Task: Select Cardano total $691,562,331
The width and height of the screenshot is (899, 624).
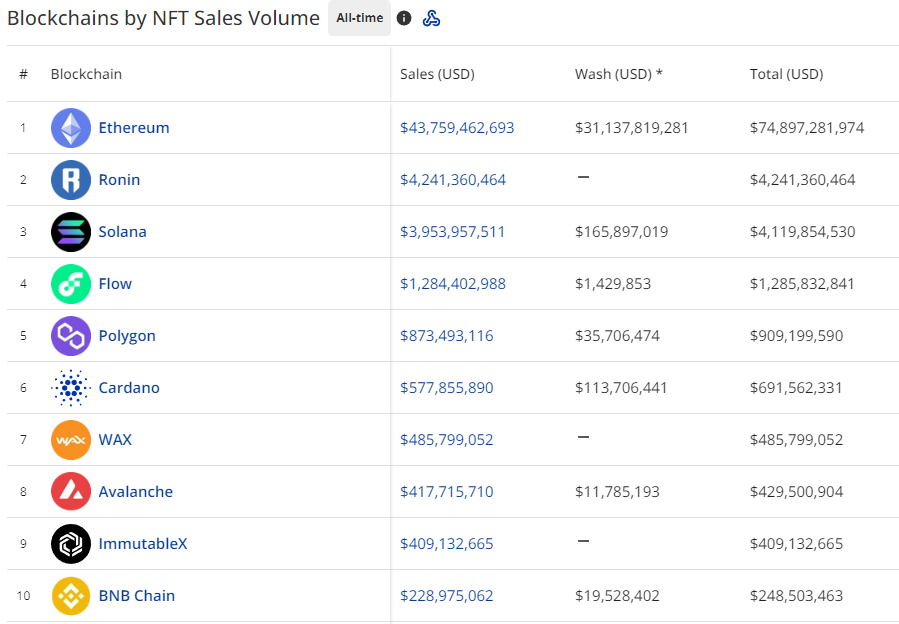Action: point(796,388)
